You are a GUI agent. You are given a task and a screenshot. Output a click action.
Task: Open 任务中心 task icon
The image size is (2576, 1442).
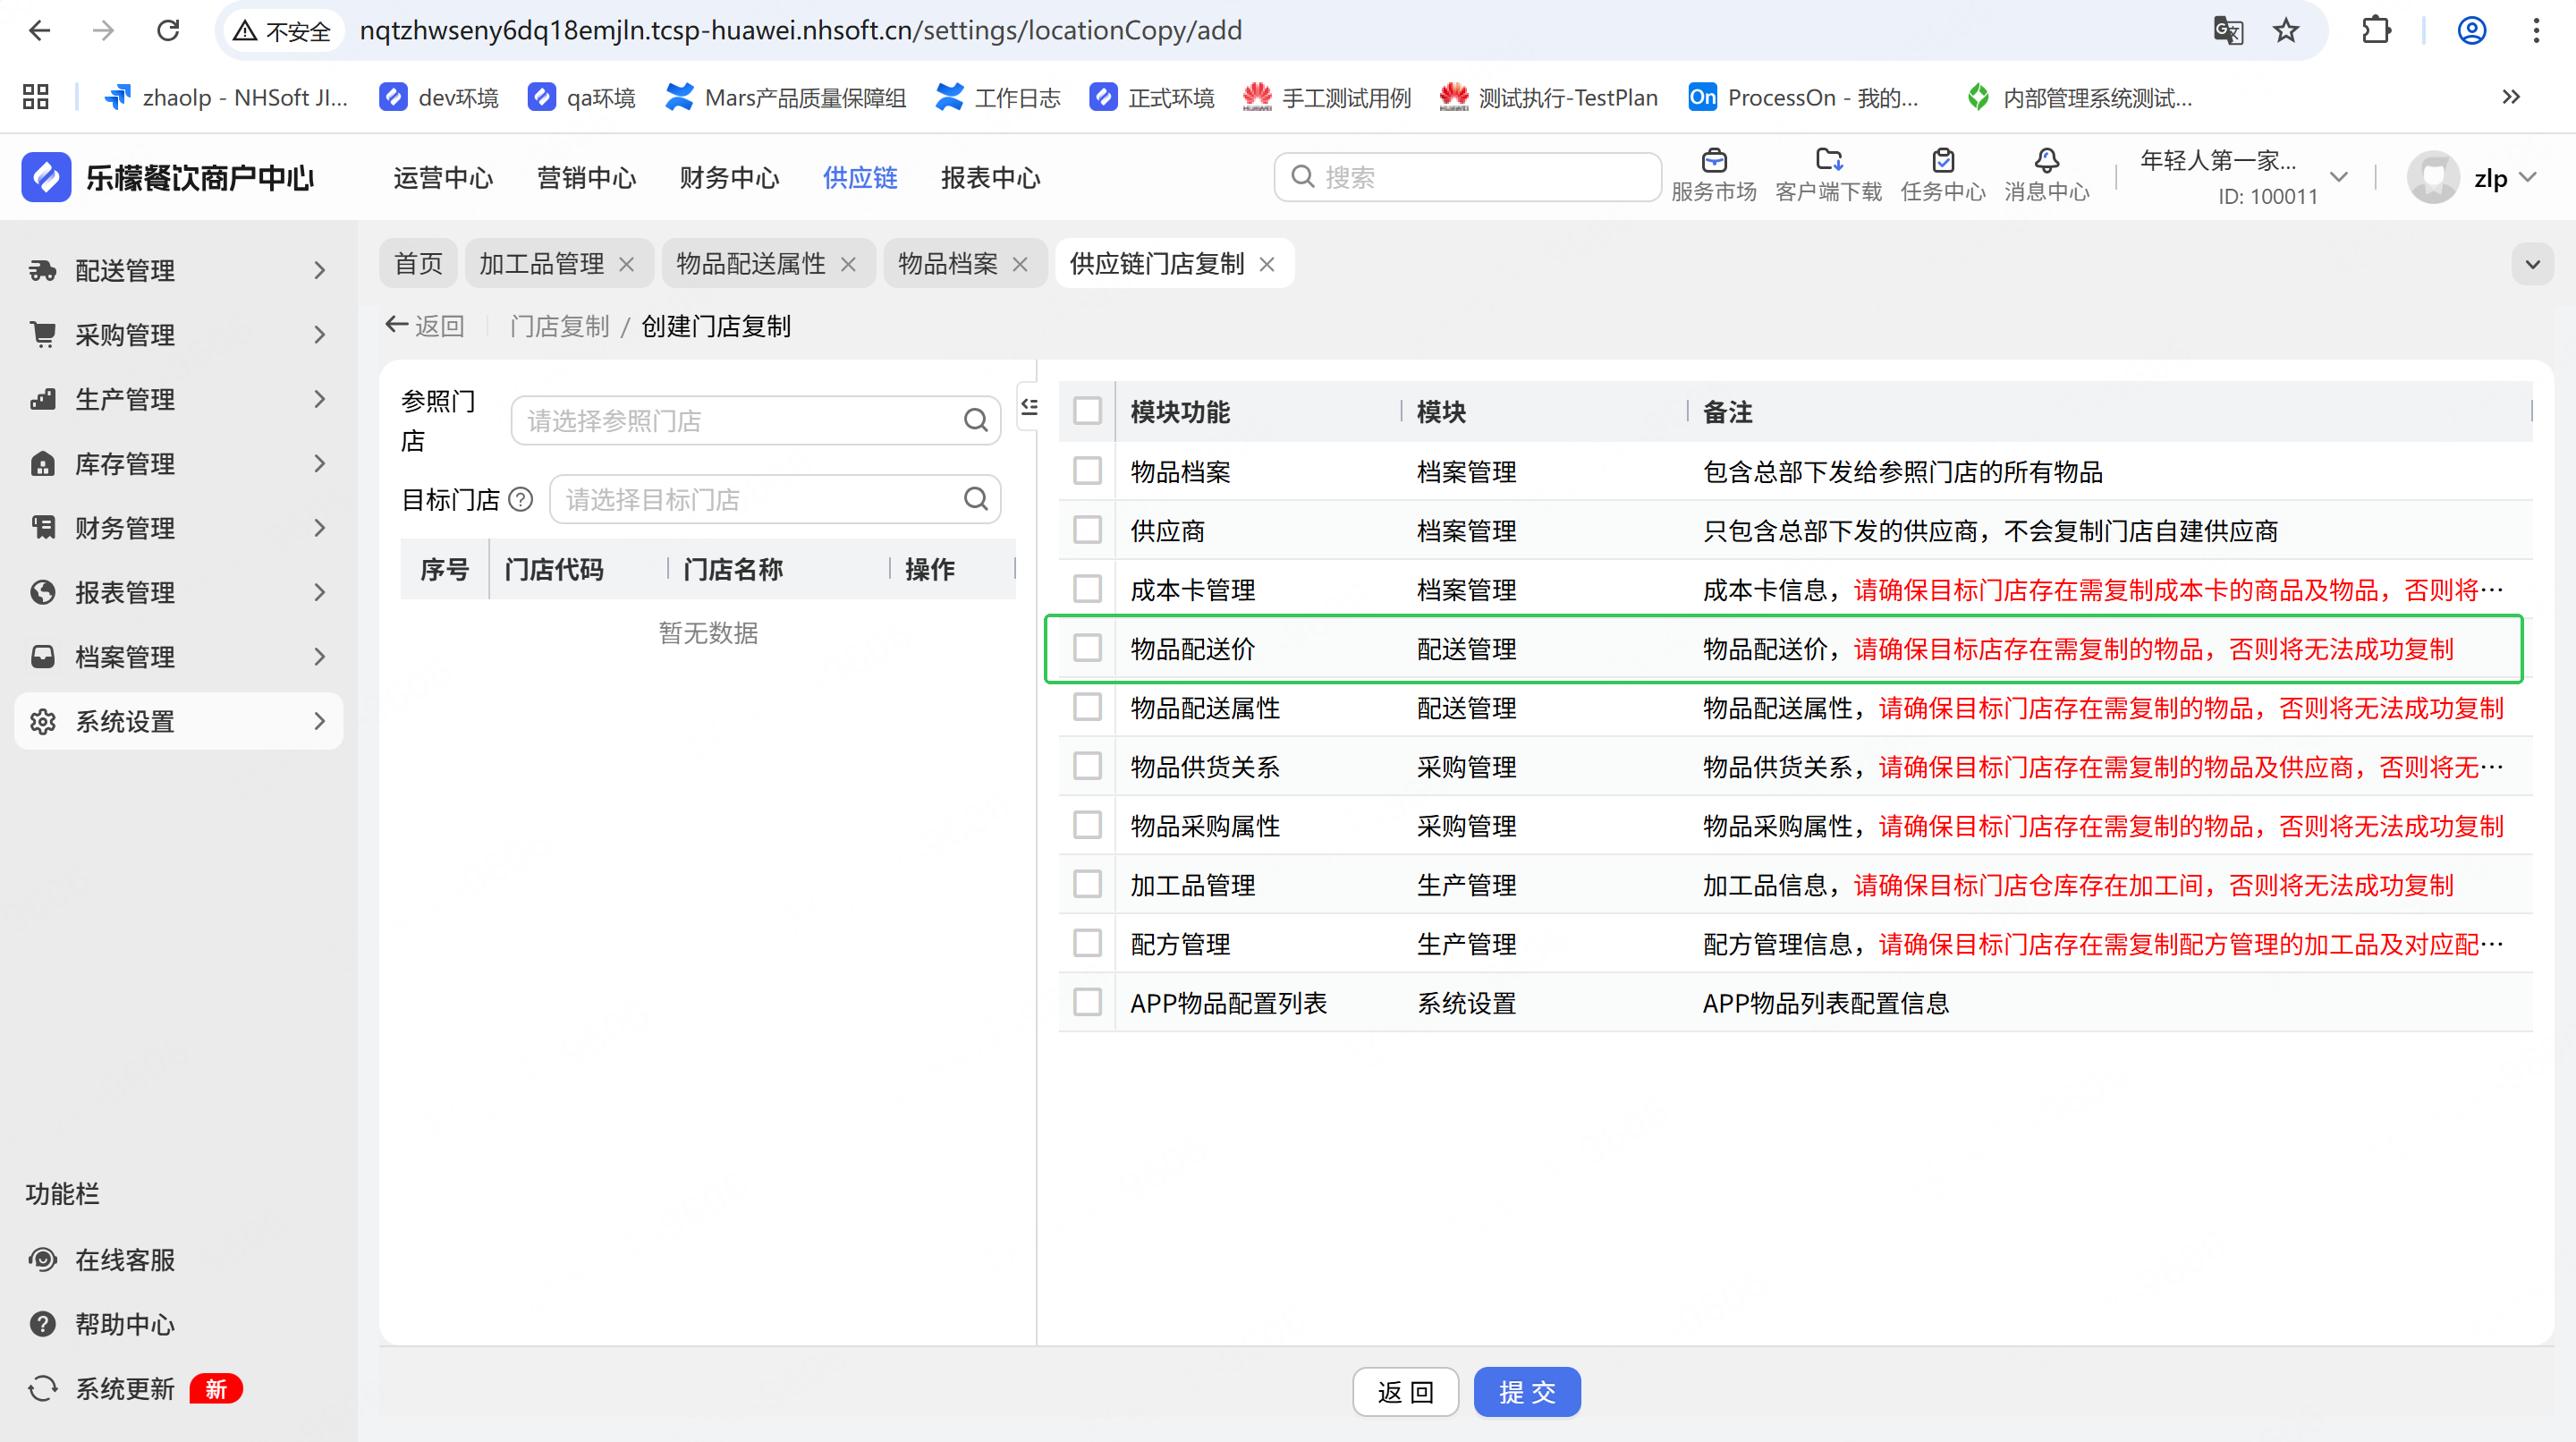coord(1942,160)
